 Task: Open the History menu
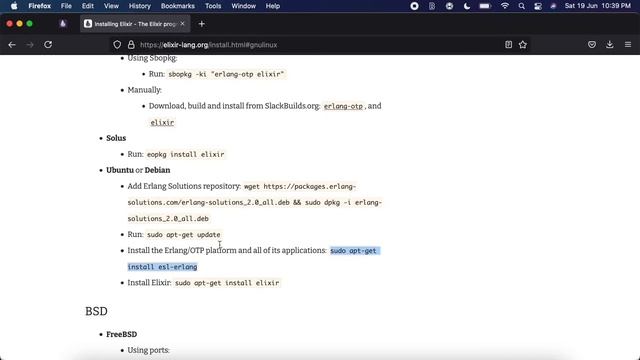tap(140, 6)
